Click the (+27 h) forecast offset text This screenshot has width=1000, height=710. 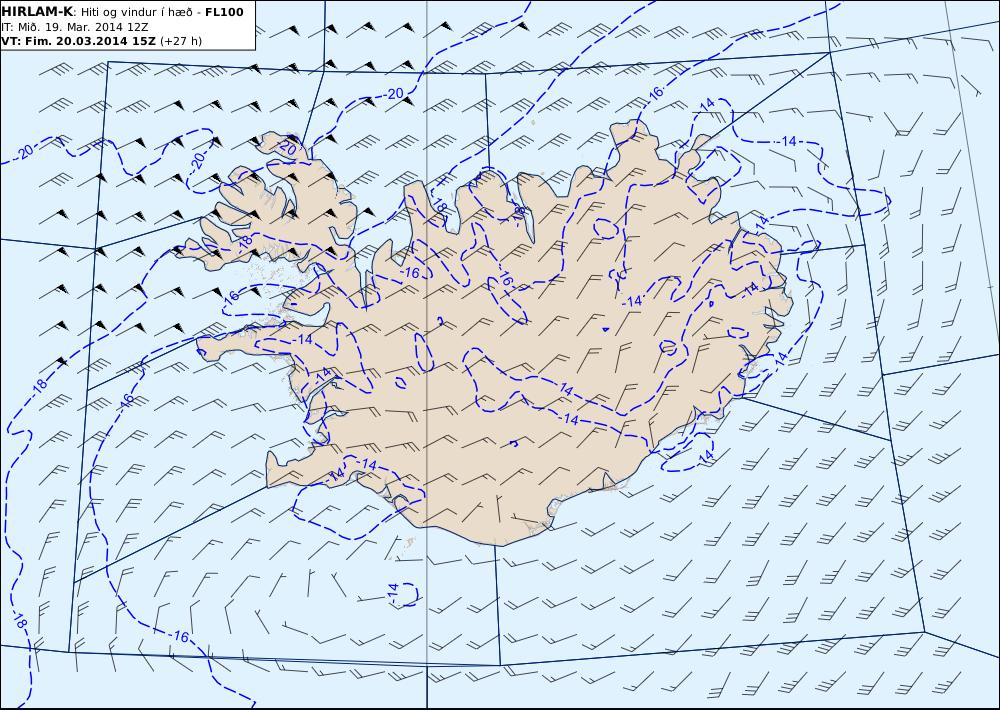pyautogui.click(x=181, y=41)
